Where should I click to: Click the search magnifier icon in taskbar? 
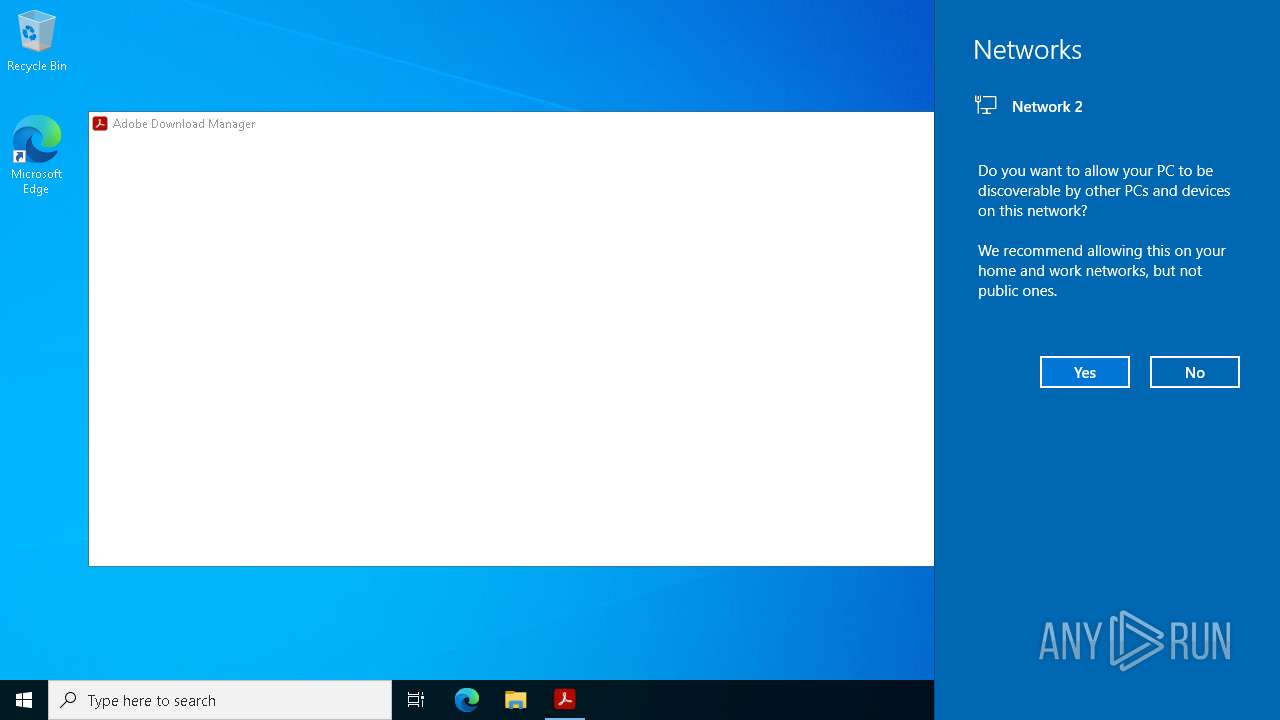(68, 700)
